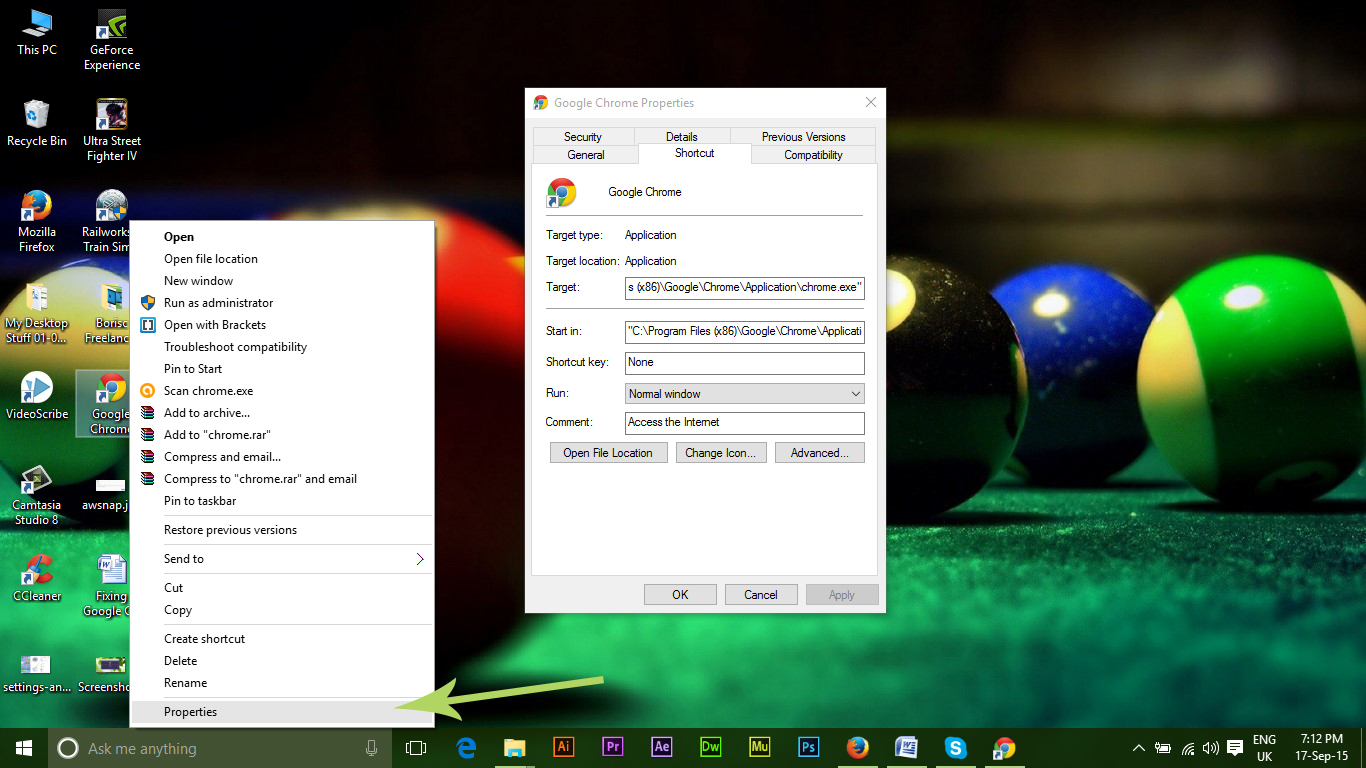Click the Change Icon... button
1366x768 pixels.
pos(721,453)
